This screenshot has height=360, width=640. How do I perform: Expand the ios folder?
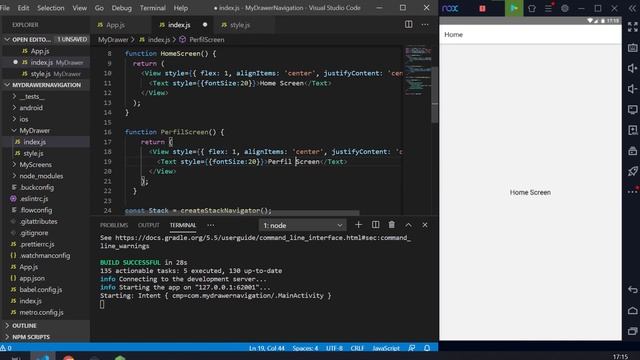point(24,119)
